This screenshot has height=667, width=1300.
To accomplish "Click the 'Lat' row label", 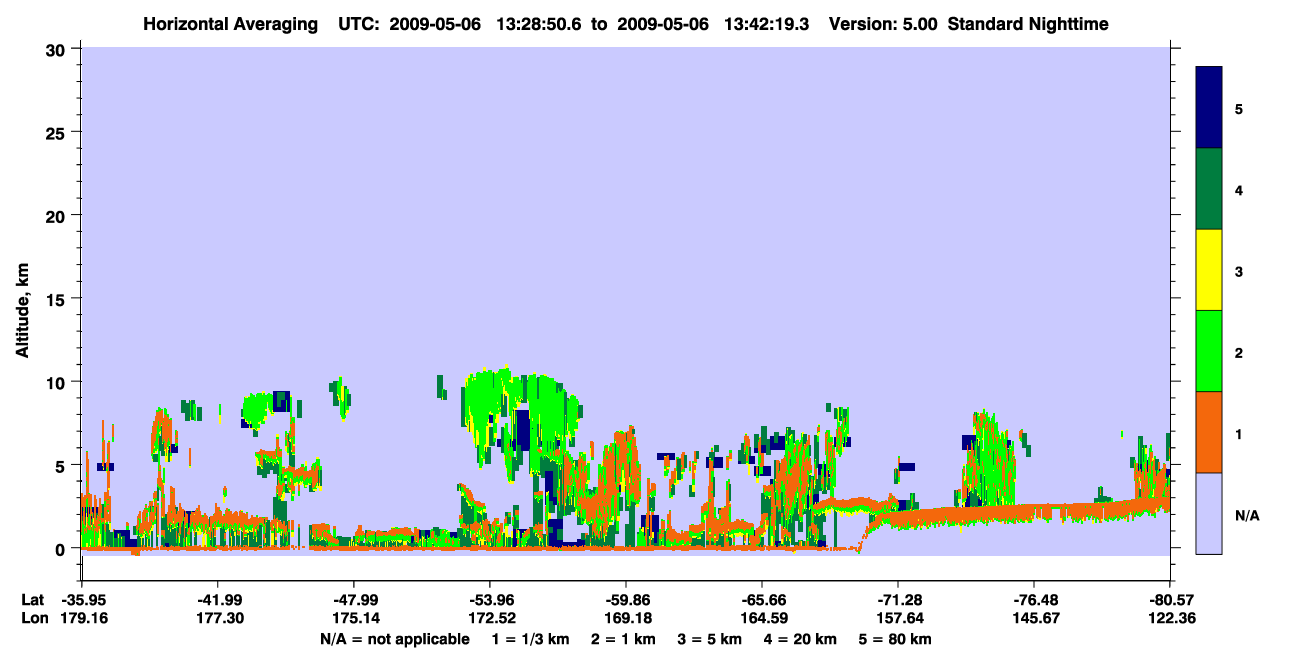I will click(33, 600).
